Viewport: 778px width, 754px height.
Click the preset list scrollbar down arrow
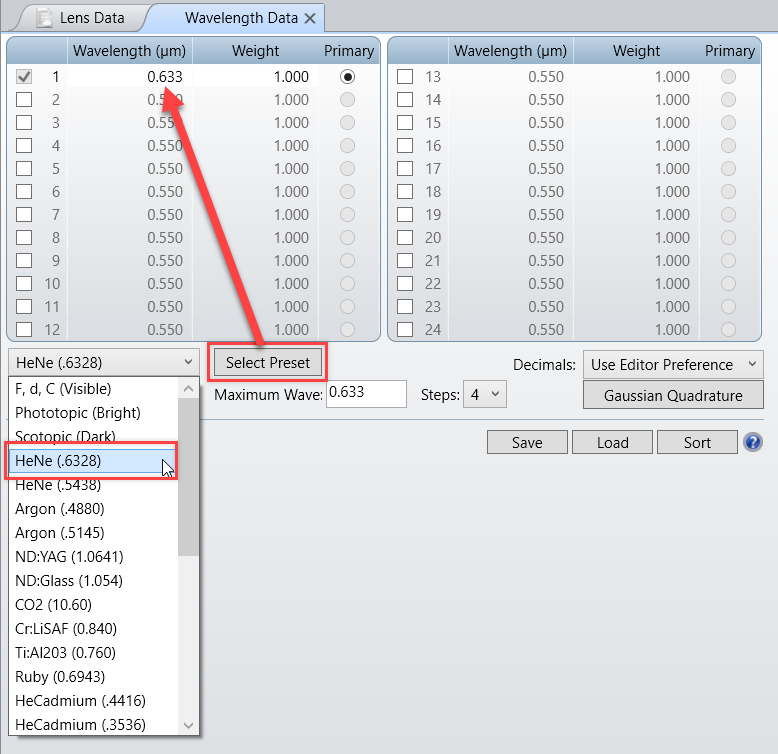tap(189, 725)
